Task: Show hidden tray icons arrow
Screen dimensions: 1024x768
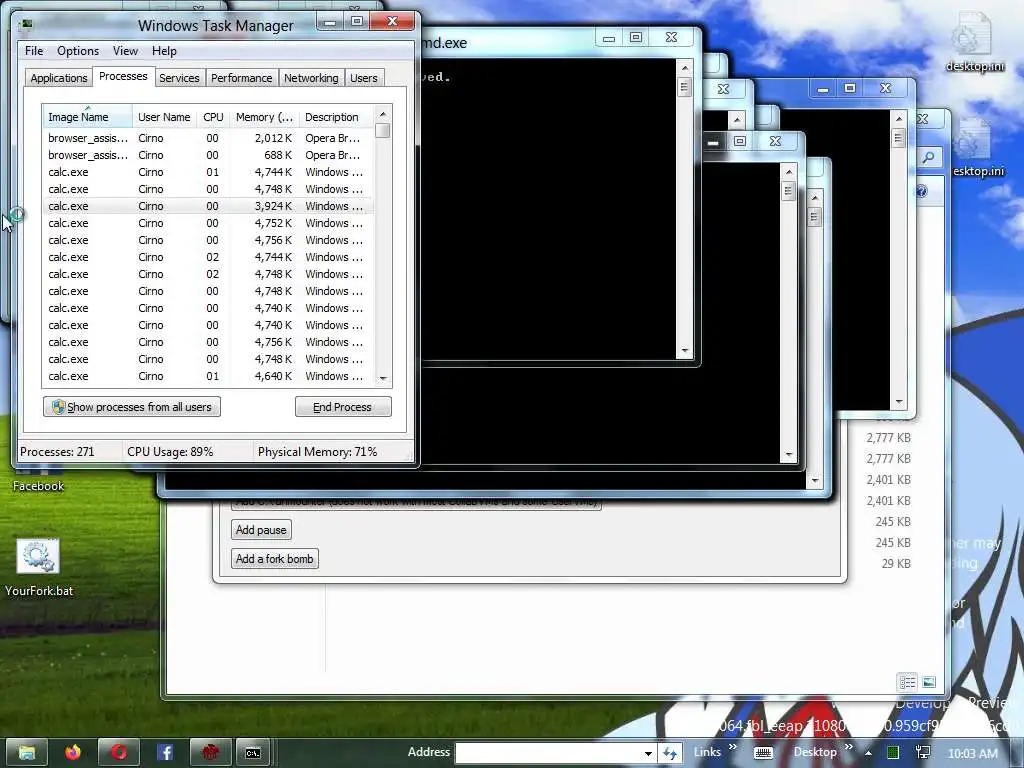Action: 868,753
